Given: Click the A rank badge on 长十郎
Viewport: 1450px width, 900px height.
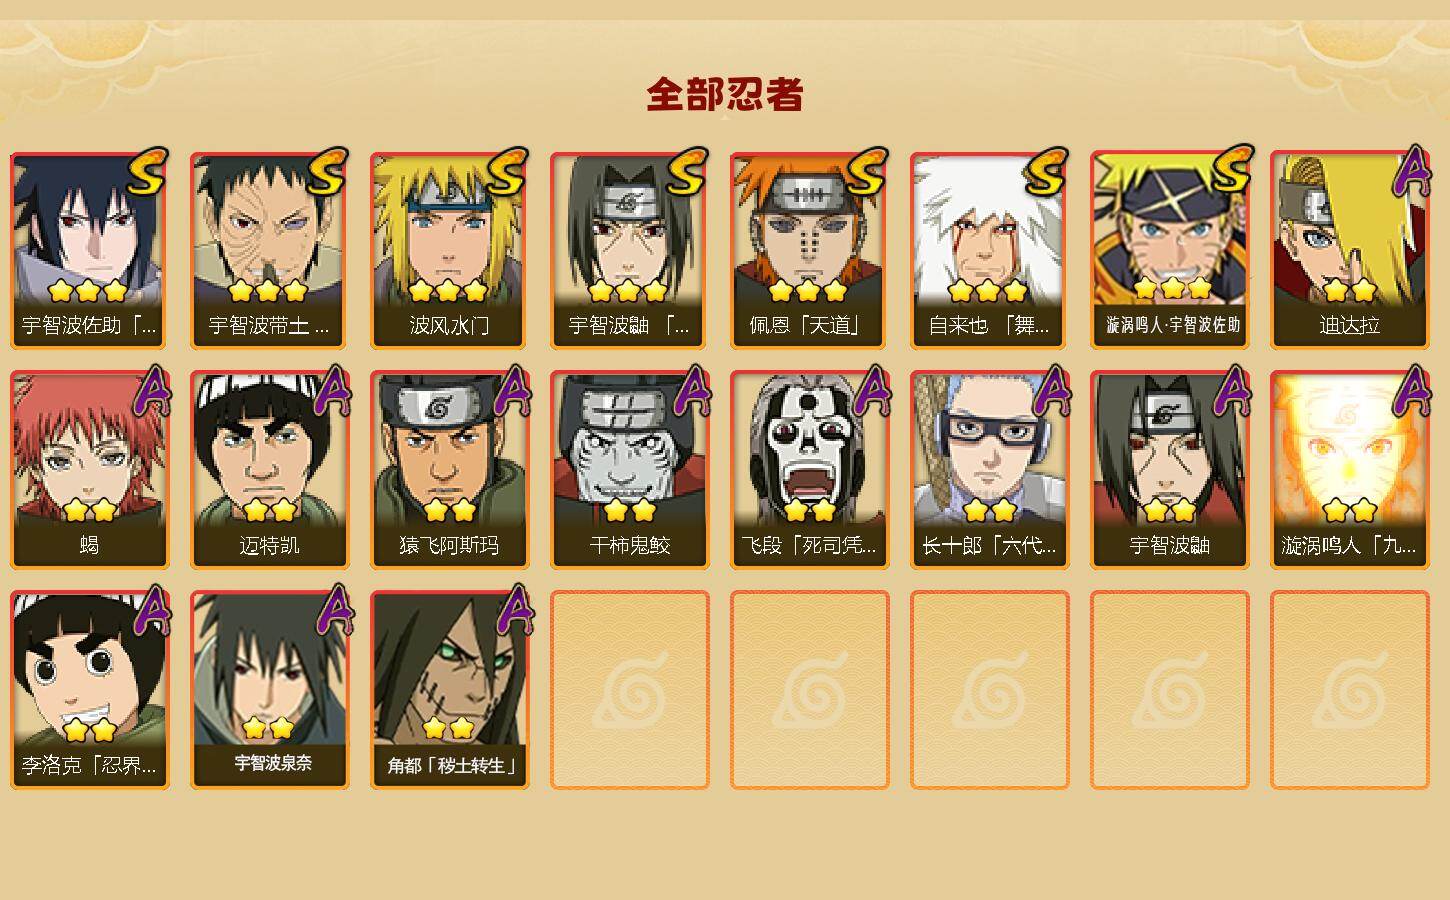Looking at the screenshot, I should coord(1051,391).
